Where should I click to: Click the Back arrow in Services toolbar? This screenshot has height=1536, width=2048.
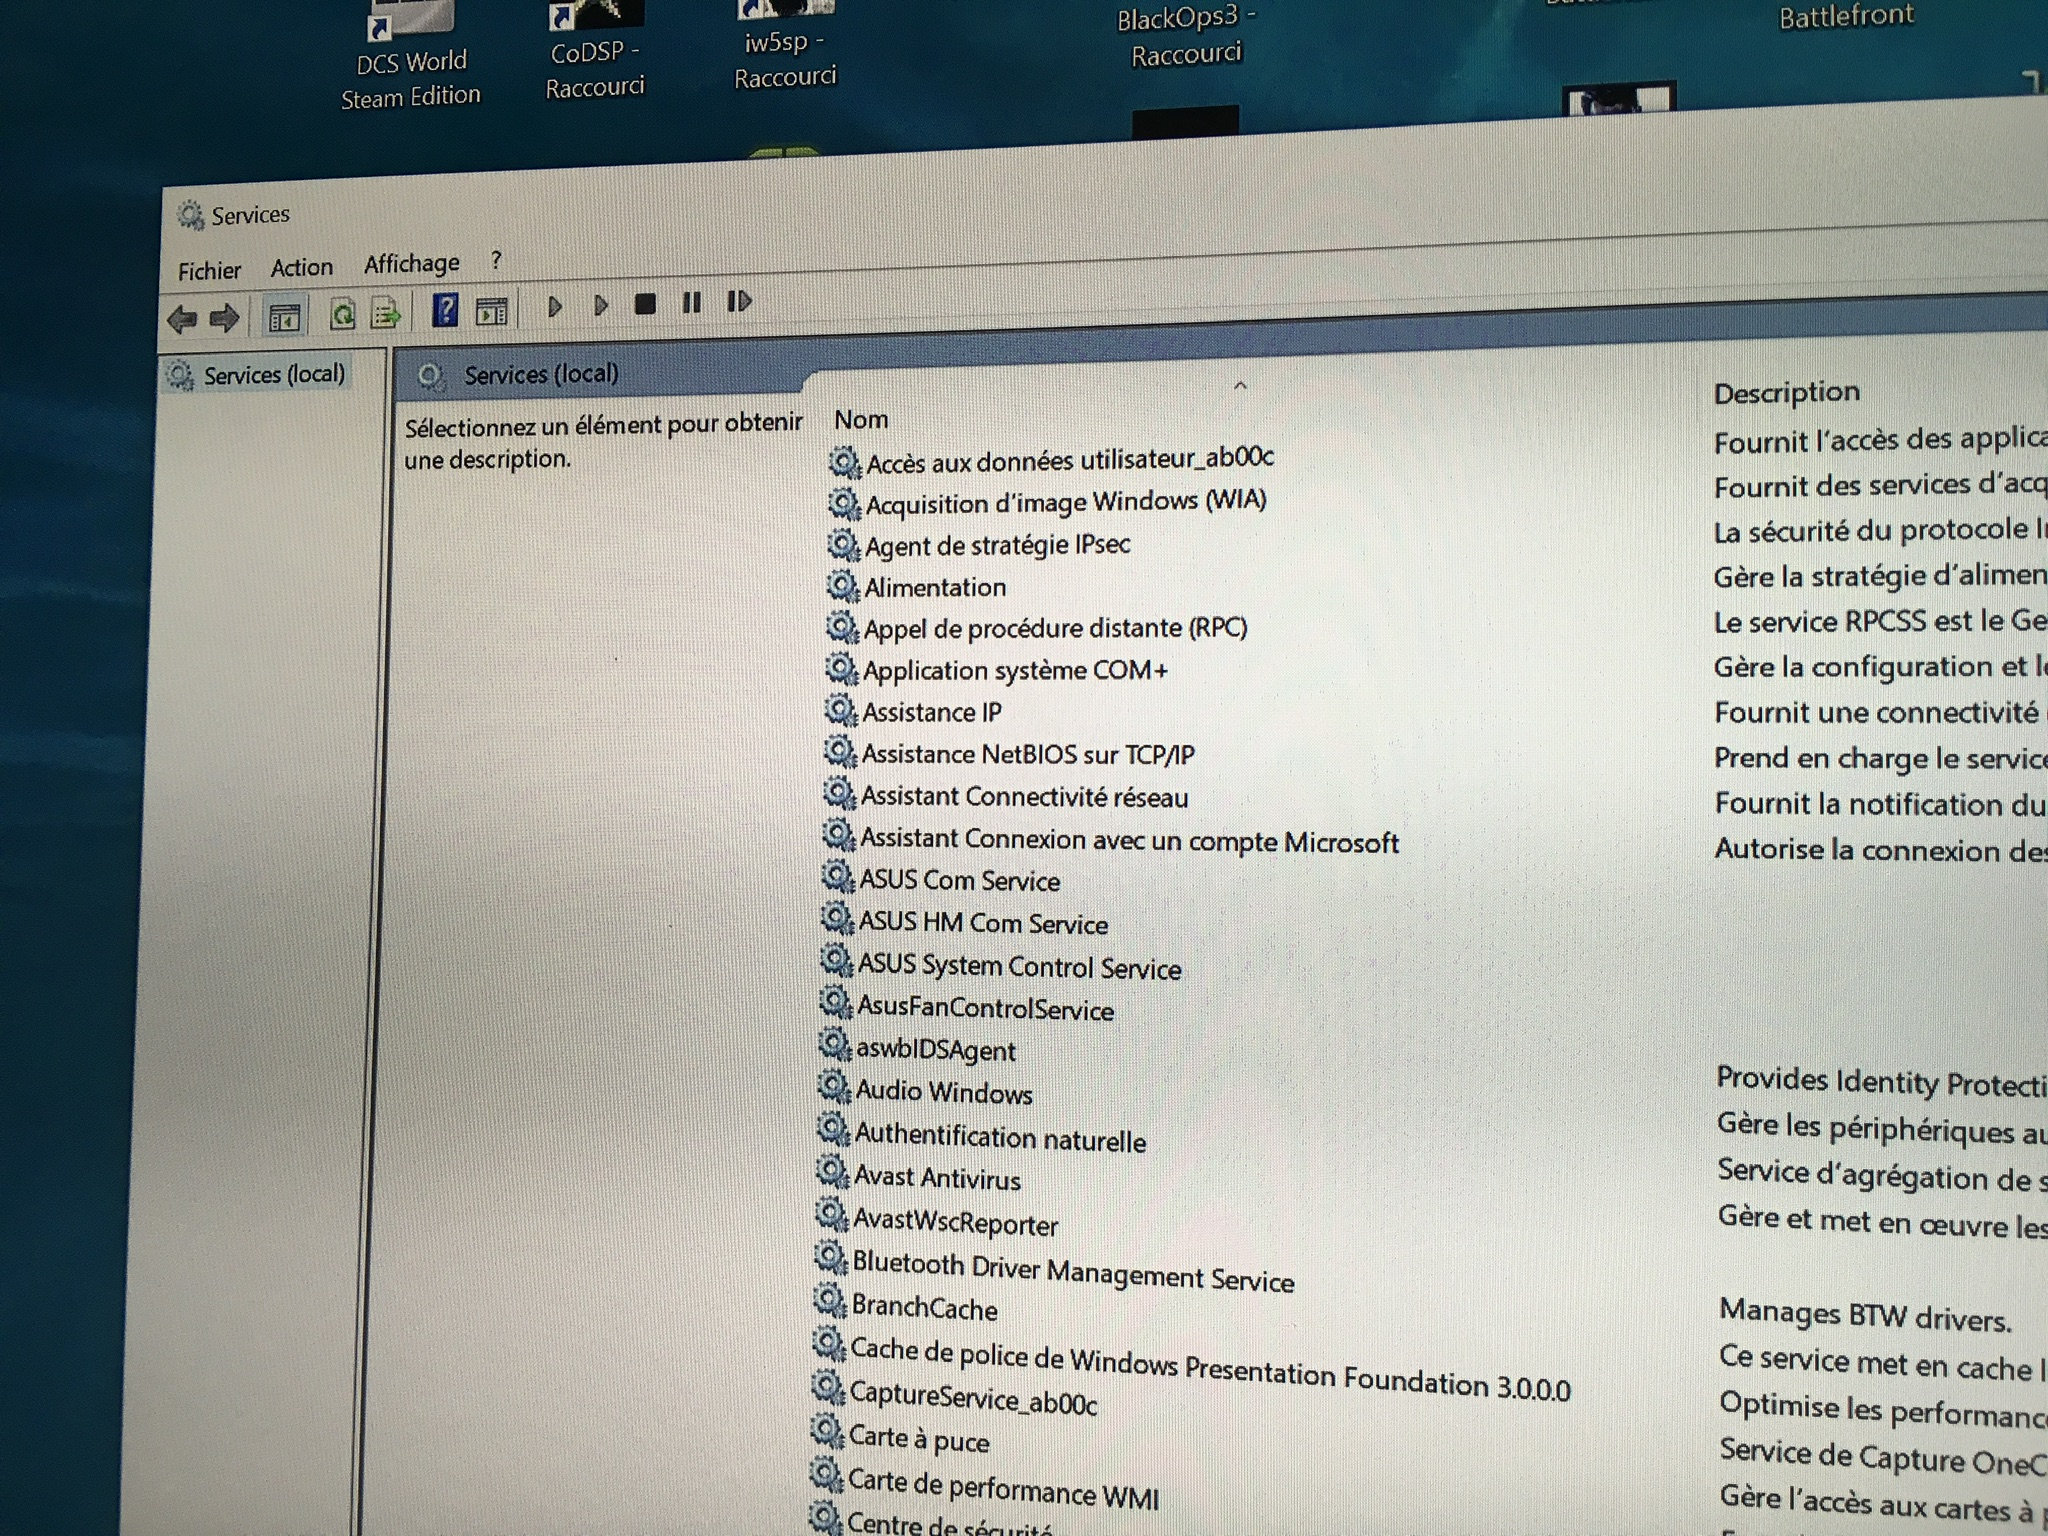point(182,319)
